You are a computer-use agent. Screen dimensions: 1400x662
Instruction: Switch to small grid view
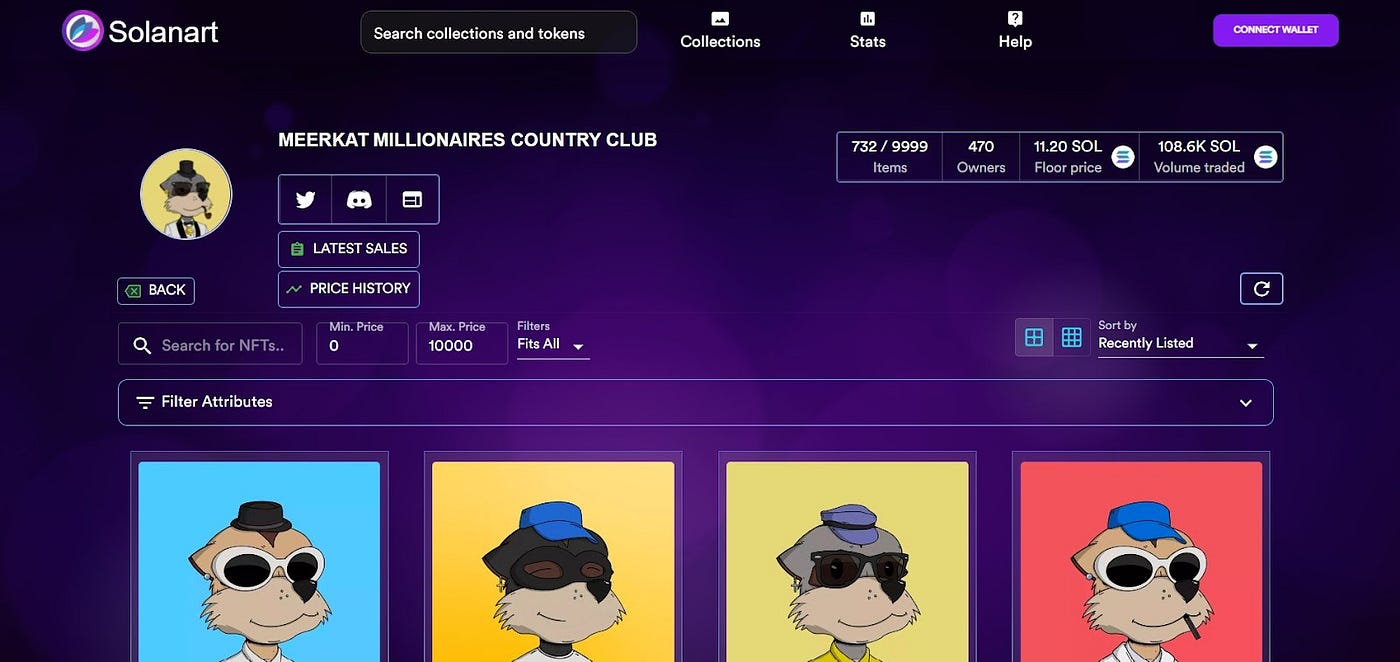coord(1072,338)
